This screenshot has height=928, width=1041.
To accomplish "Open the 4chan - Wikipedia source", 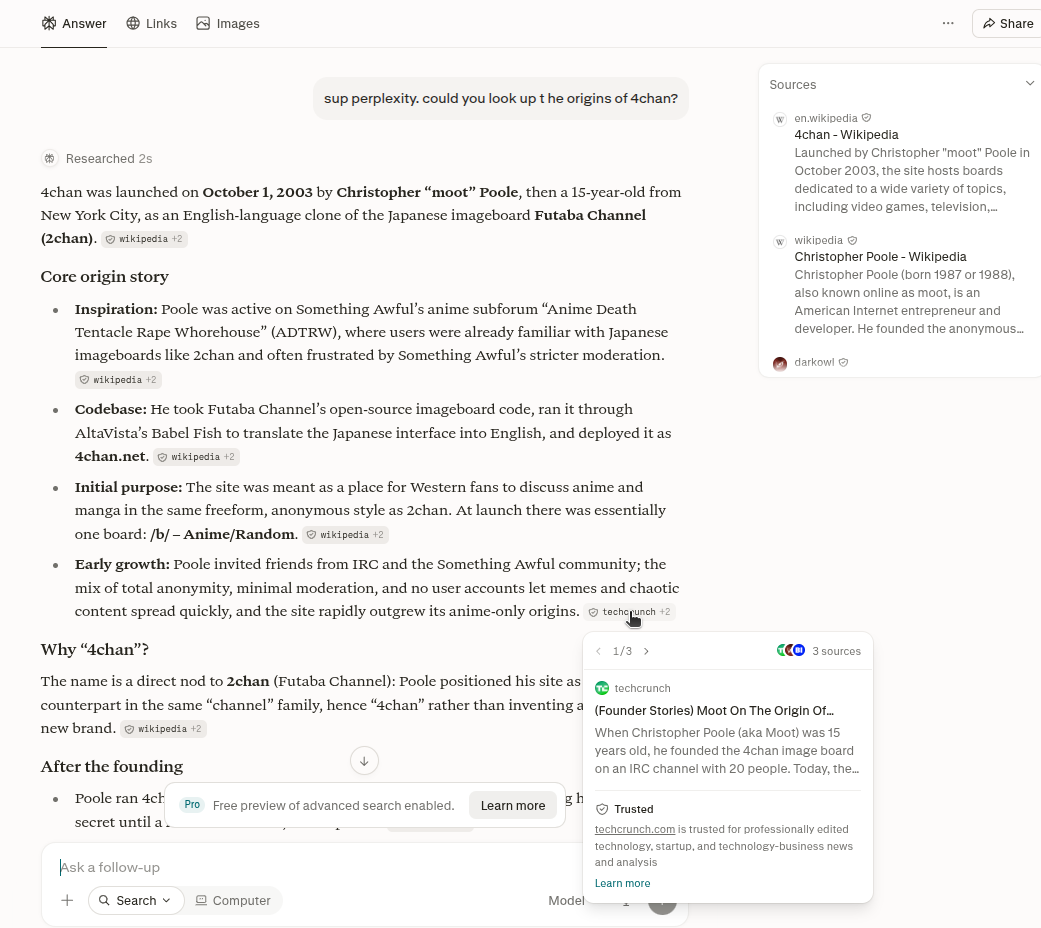I will coord(846,135).
